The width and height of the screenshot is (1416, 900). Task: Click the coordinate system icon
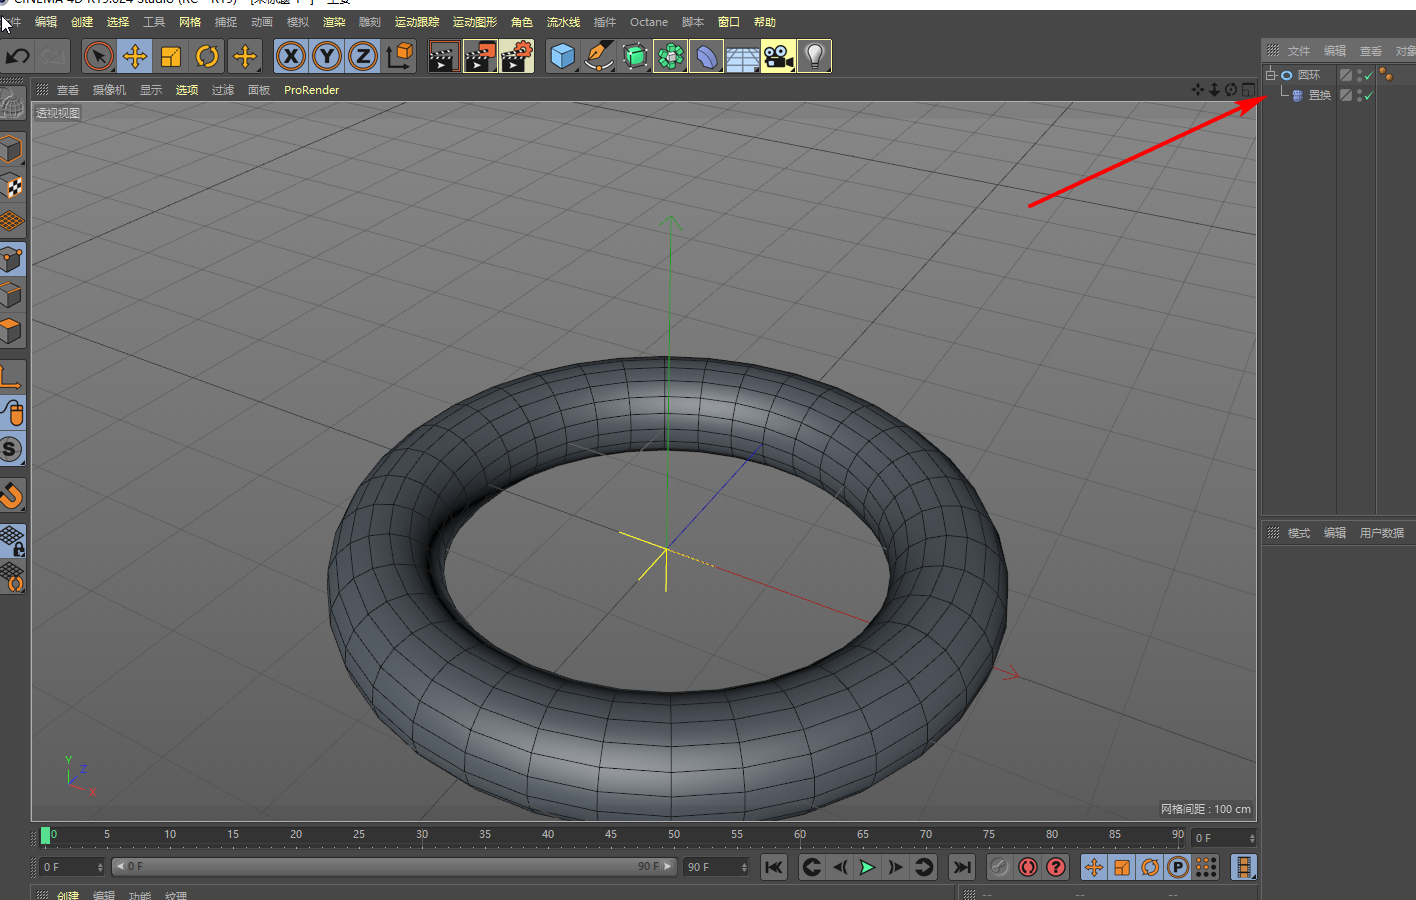[x=399, y=56]
